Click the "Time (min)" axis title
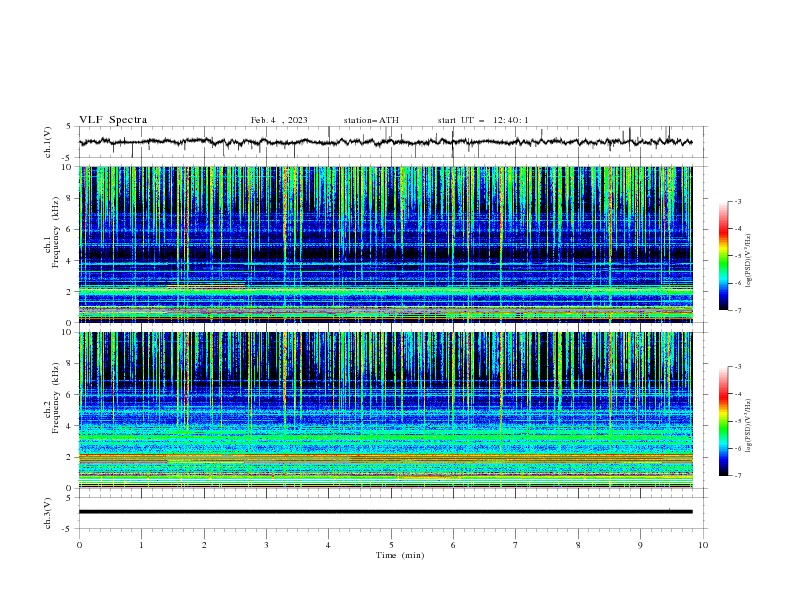 (x=400, y=555)
